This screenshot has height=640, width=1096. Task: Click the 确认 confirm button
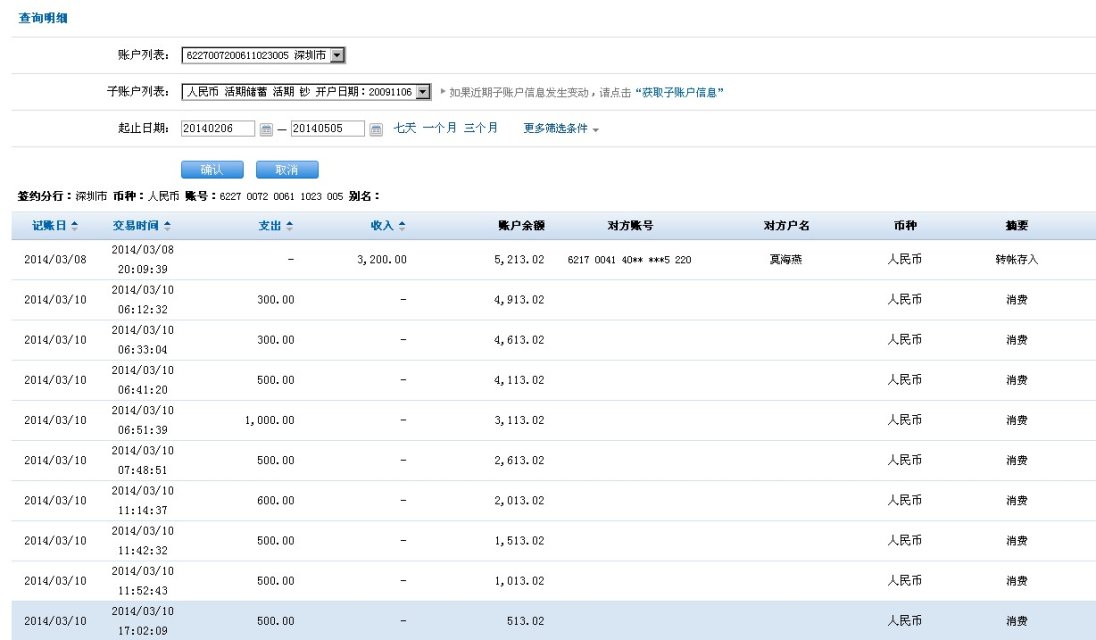pos(212,169)
